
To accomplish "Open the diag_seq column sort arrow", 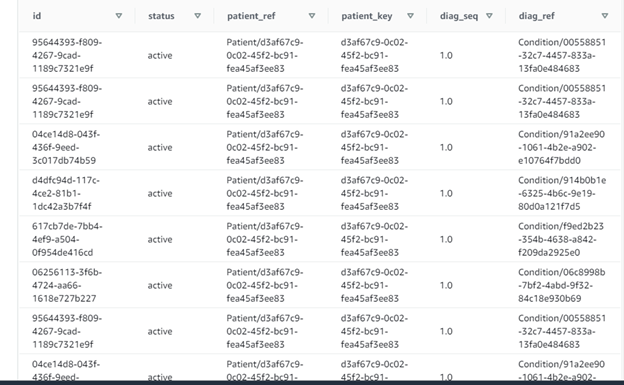I will click(489, 16).
